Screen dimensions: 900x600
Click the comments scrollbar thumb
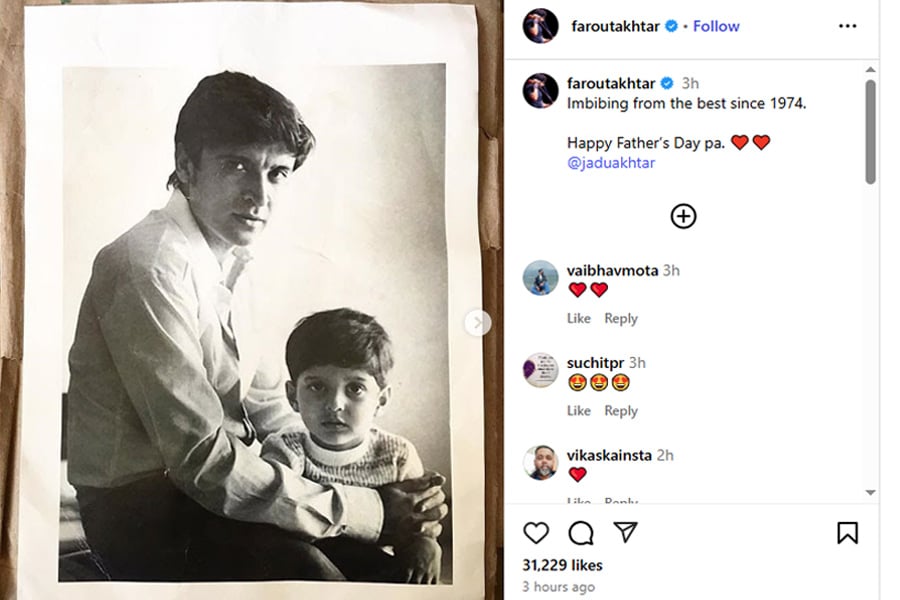pos(870,132)
